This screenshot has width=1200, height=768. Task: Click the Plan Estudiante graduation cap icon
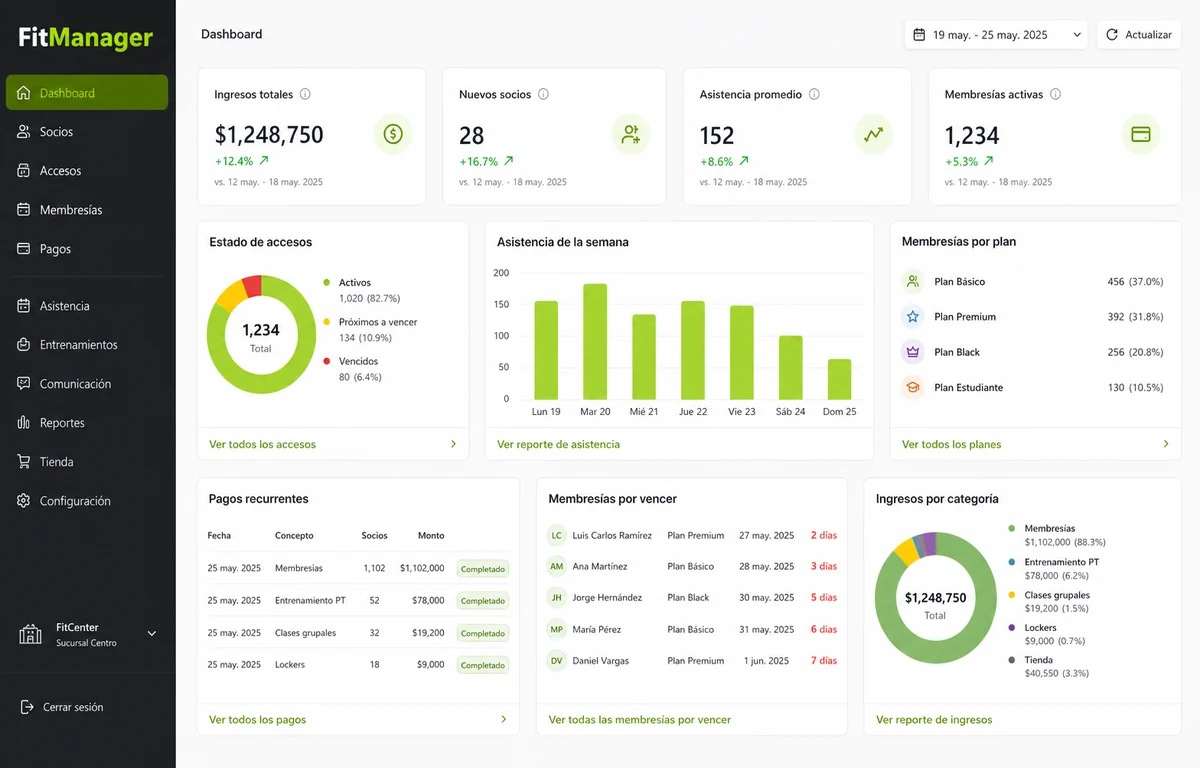(912, 387)
